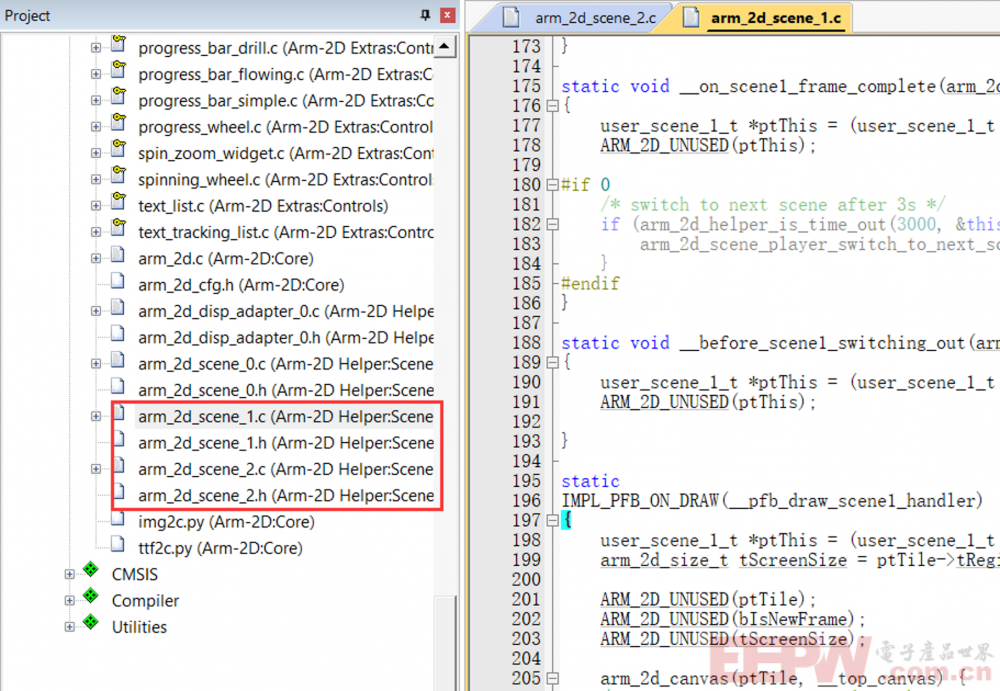Click the file icon of img2c.py
Image resolution: width=1000 pixels, height=691 pixels.
pyautogui.click(x=118, y=518)
